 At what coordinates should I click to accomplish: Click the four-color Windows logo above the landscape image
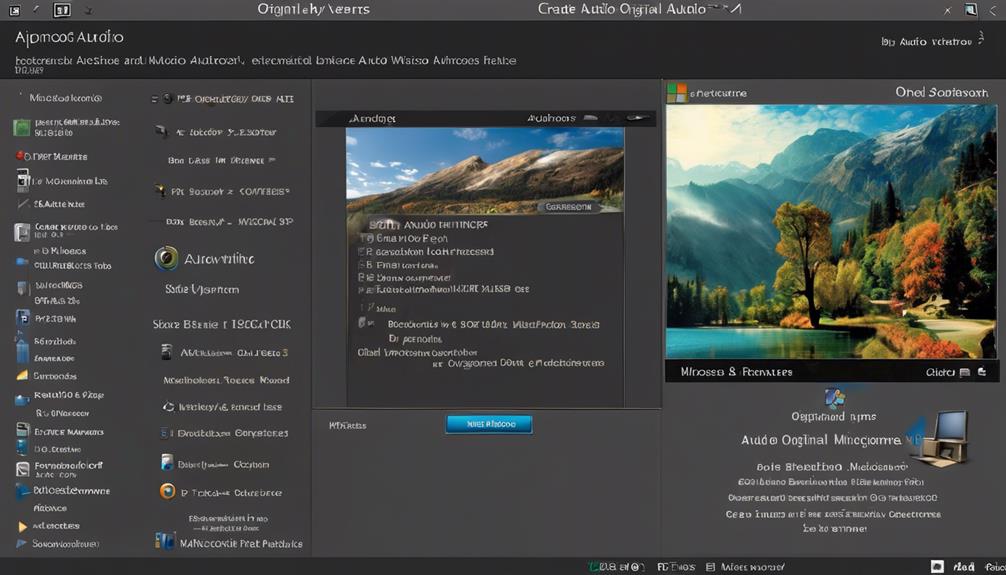click(x=677, y=92)
